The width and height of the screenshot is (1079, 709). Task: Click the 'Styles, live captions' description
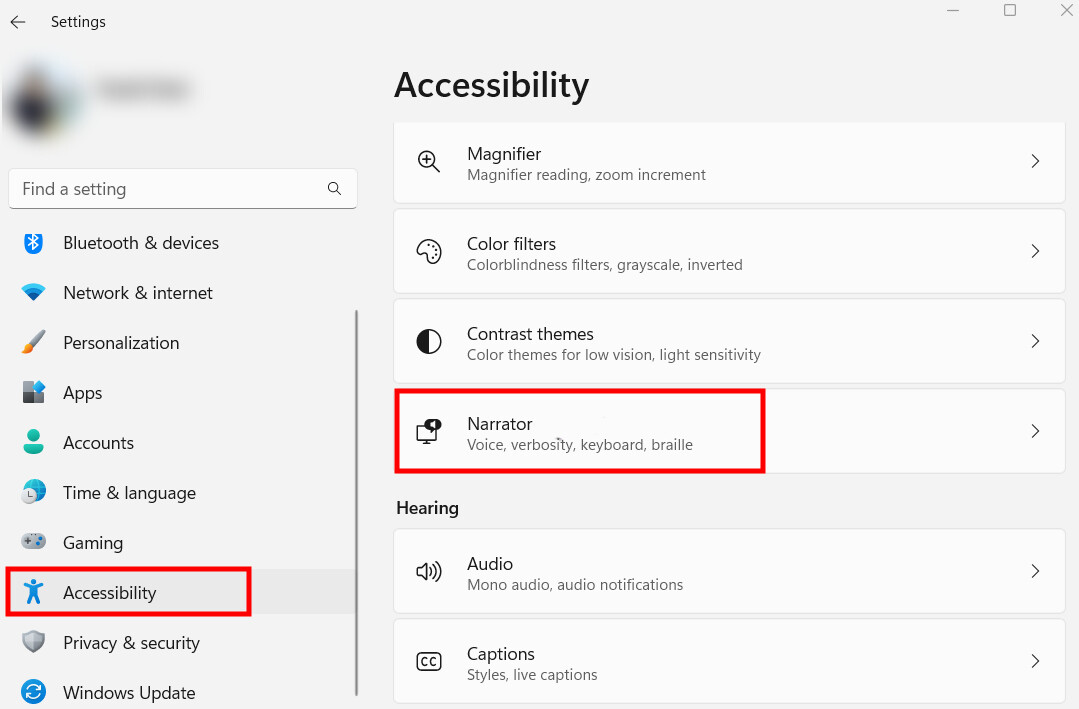pyautogui.click(x=532, y=675)
